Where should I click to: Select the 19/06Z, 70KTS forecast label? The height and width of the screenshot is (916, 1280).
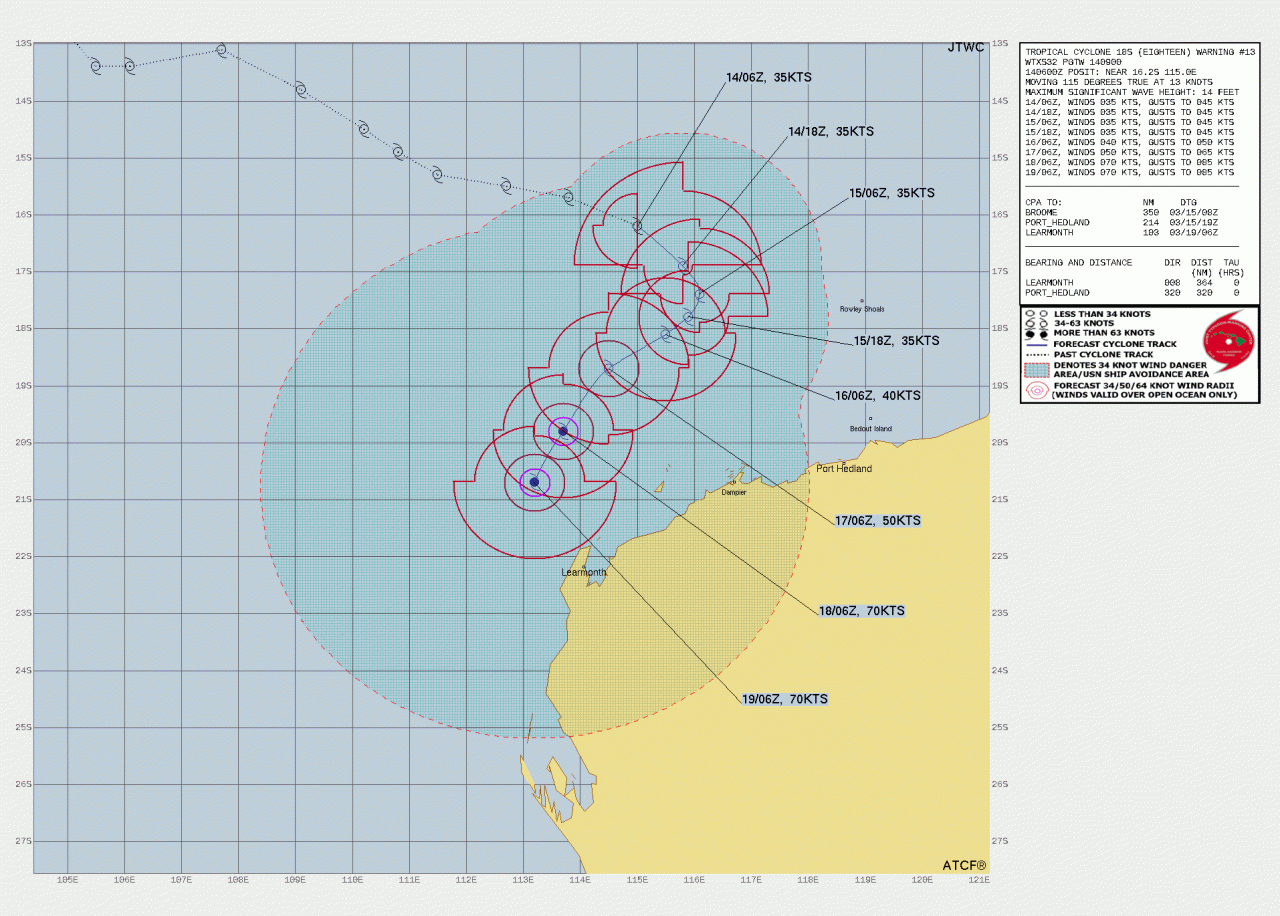(784, 700)
